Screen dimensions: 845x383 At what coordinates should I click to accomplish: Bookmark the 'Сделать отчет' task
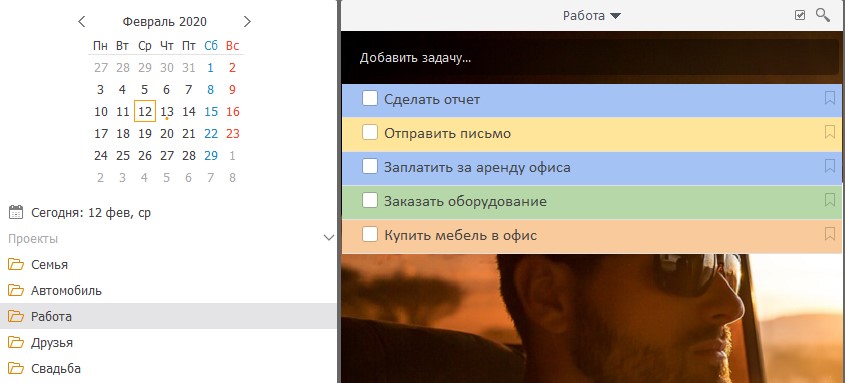[x=829, y=98]
